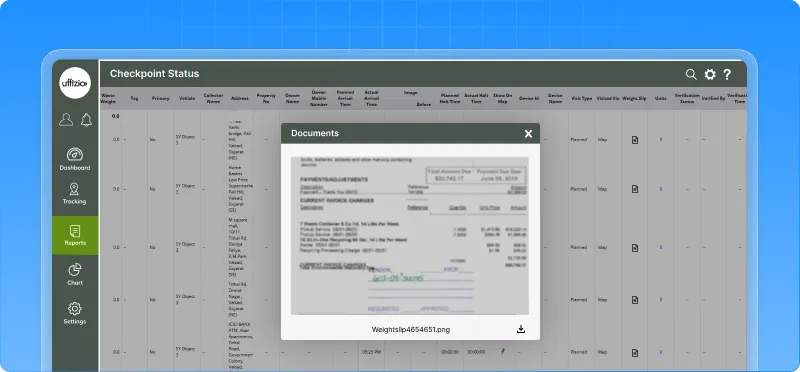
Task: Open the gear settings icon in header
Action: tap(710, 75)
